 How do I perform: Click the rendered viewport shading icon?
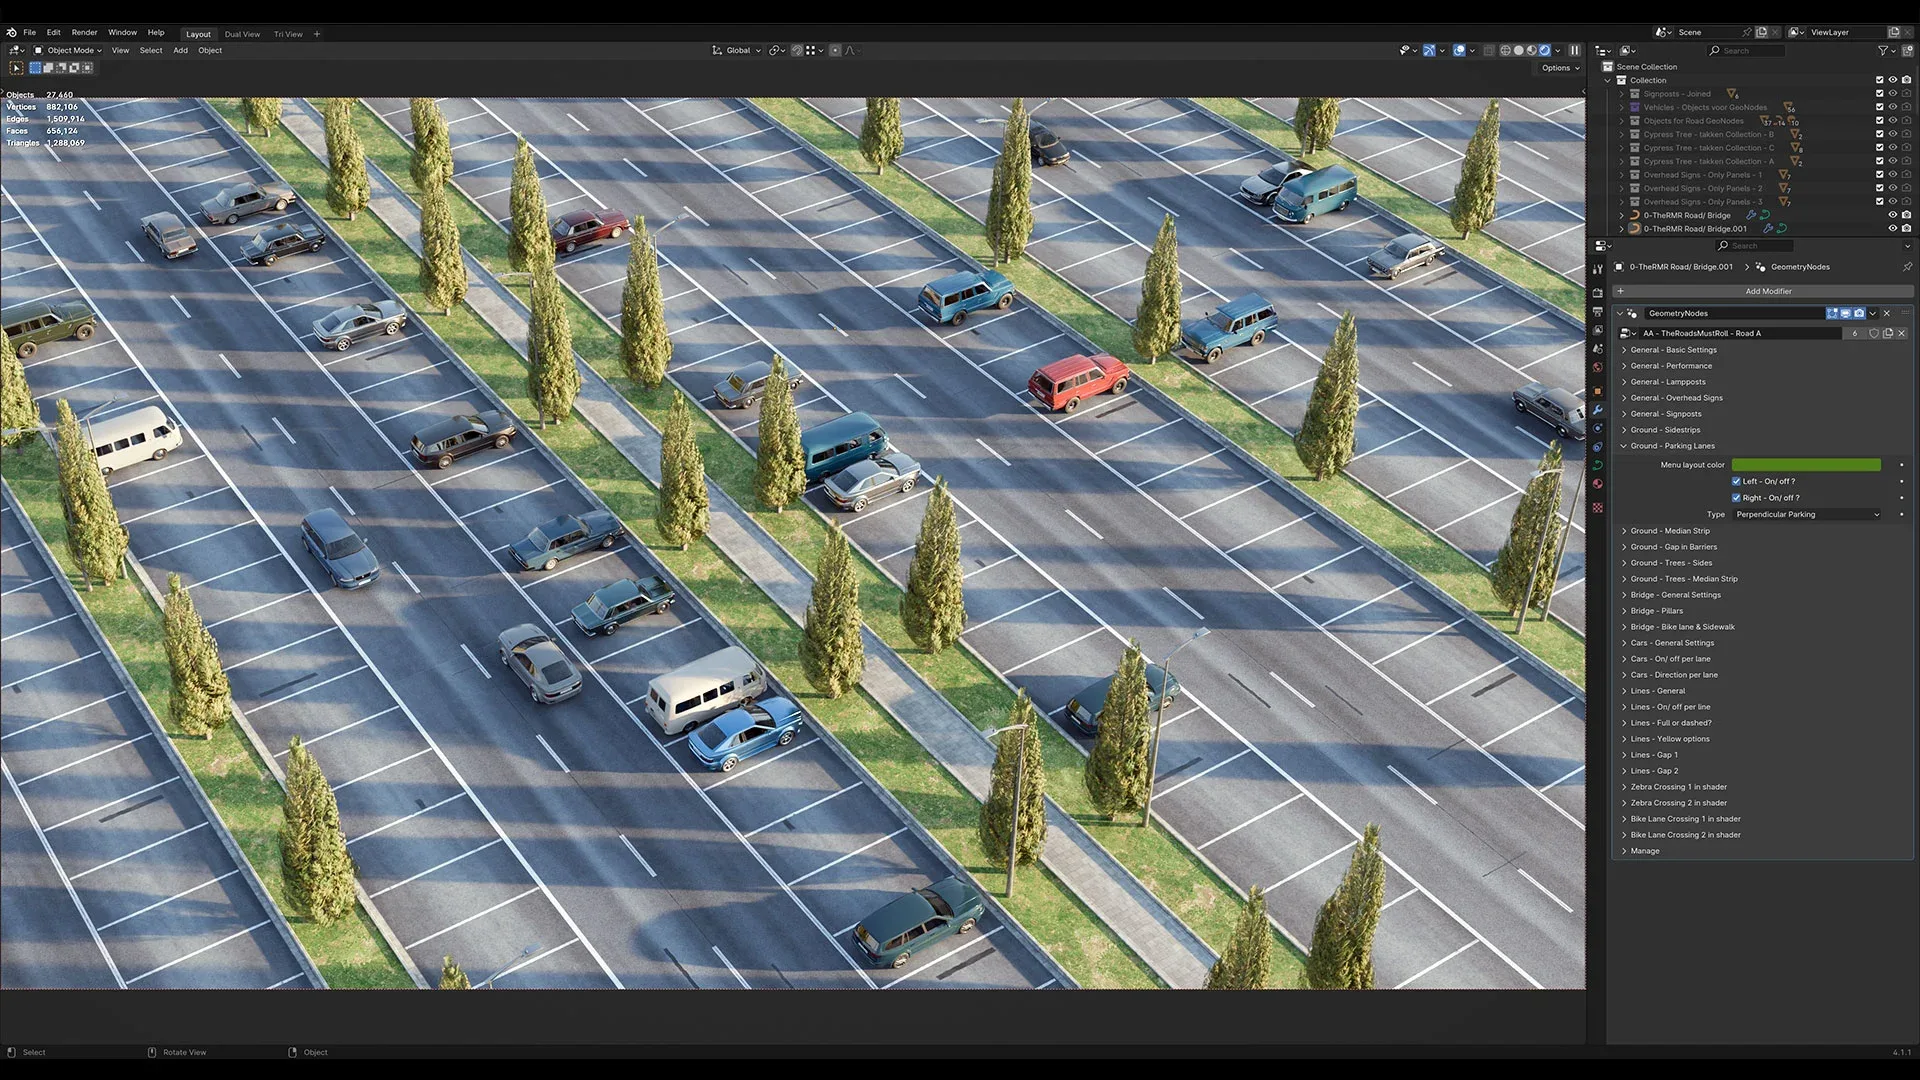tap(1545, 50)
